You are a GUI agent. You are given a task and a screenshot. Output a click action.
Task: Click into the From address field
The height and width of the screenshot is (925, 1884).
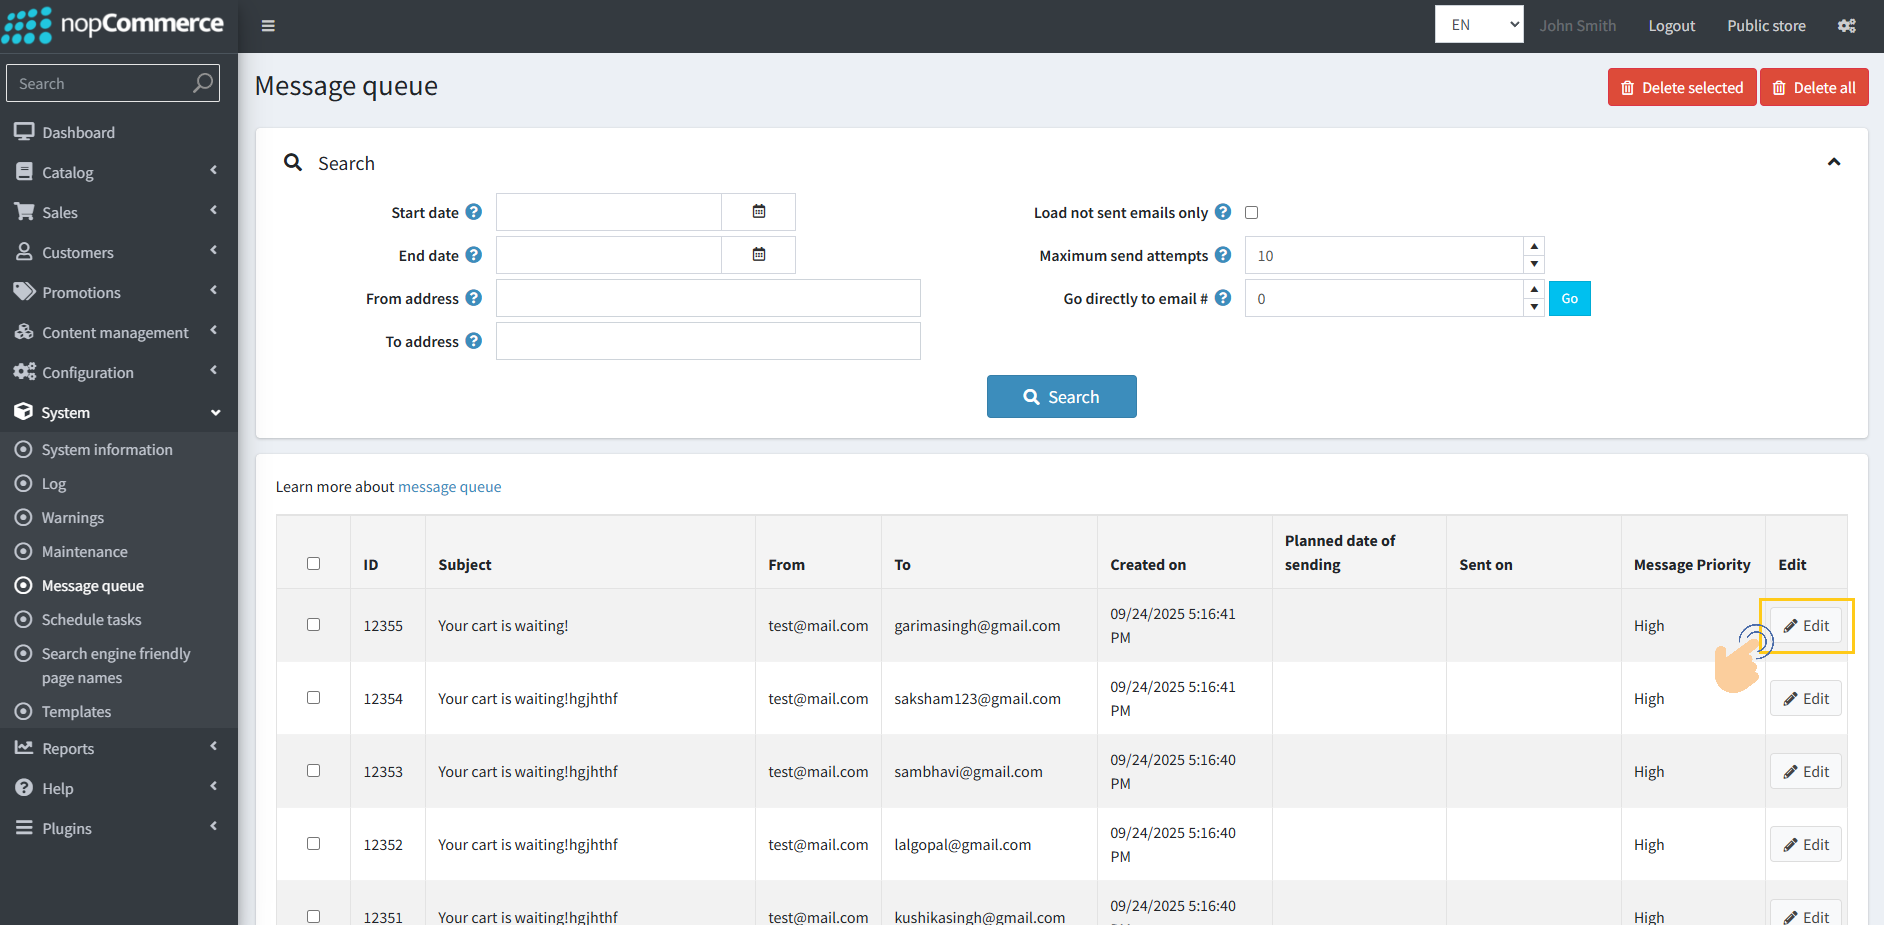708,298
